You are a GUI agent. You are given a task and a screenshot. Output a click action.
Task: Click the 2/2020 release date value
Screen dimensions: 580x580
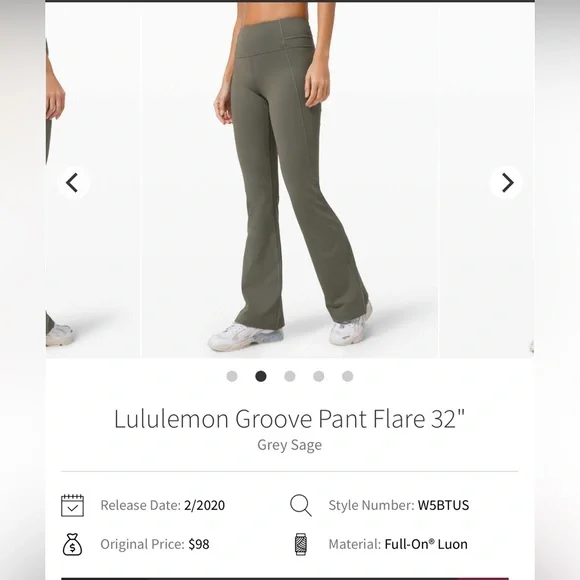(x=205, y=505)
